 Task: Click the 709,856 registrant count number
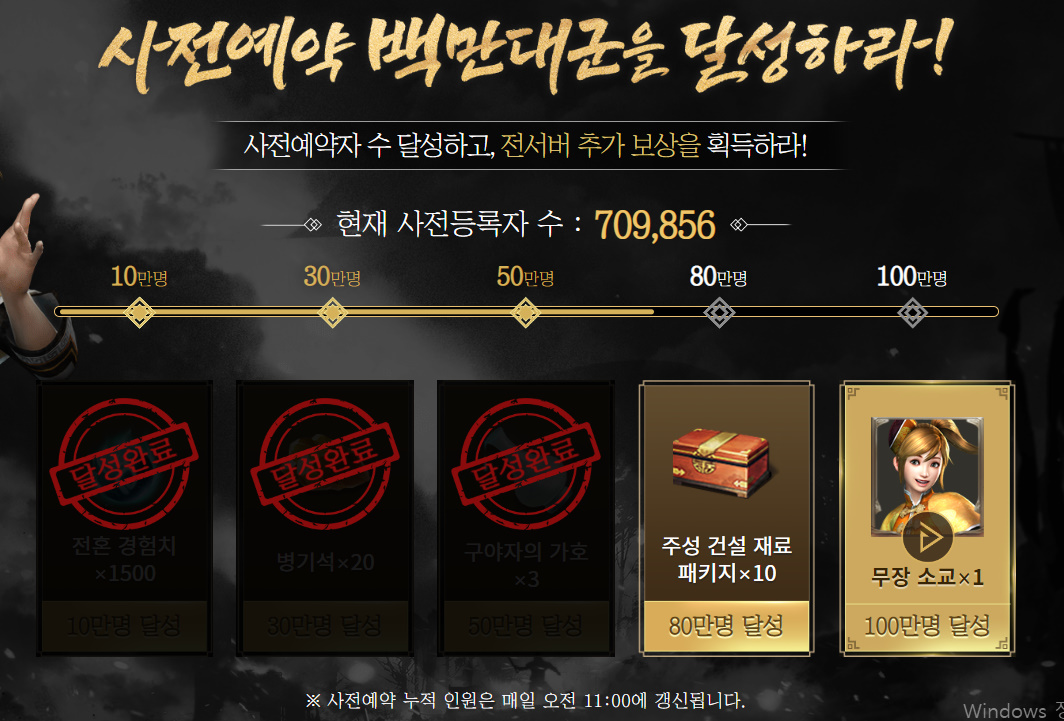[x=655, y=226]
